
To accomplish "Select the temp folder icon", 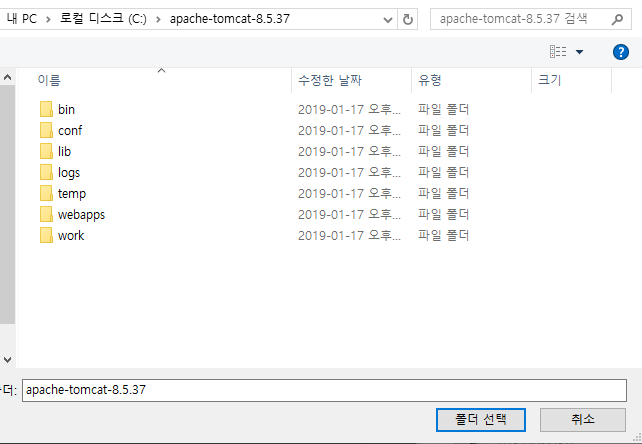I will coord(46,193).
